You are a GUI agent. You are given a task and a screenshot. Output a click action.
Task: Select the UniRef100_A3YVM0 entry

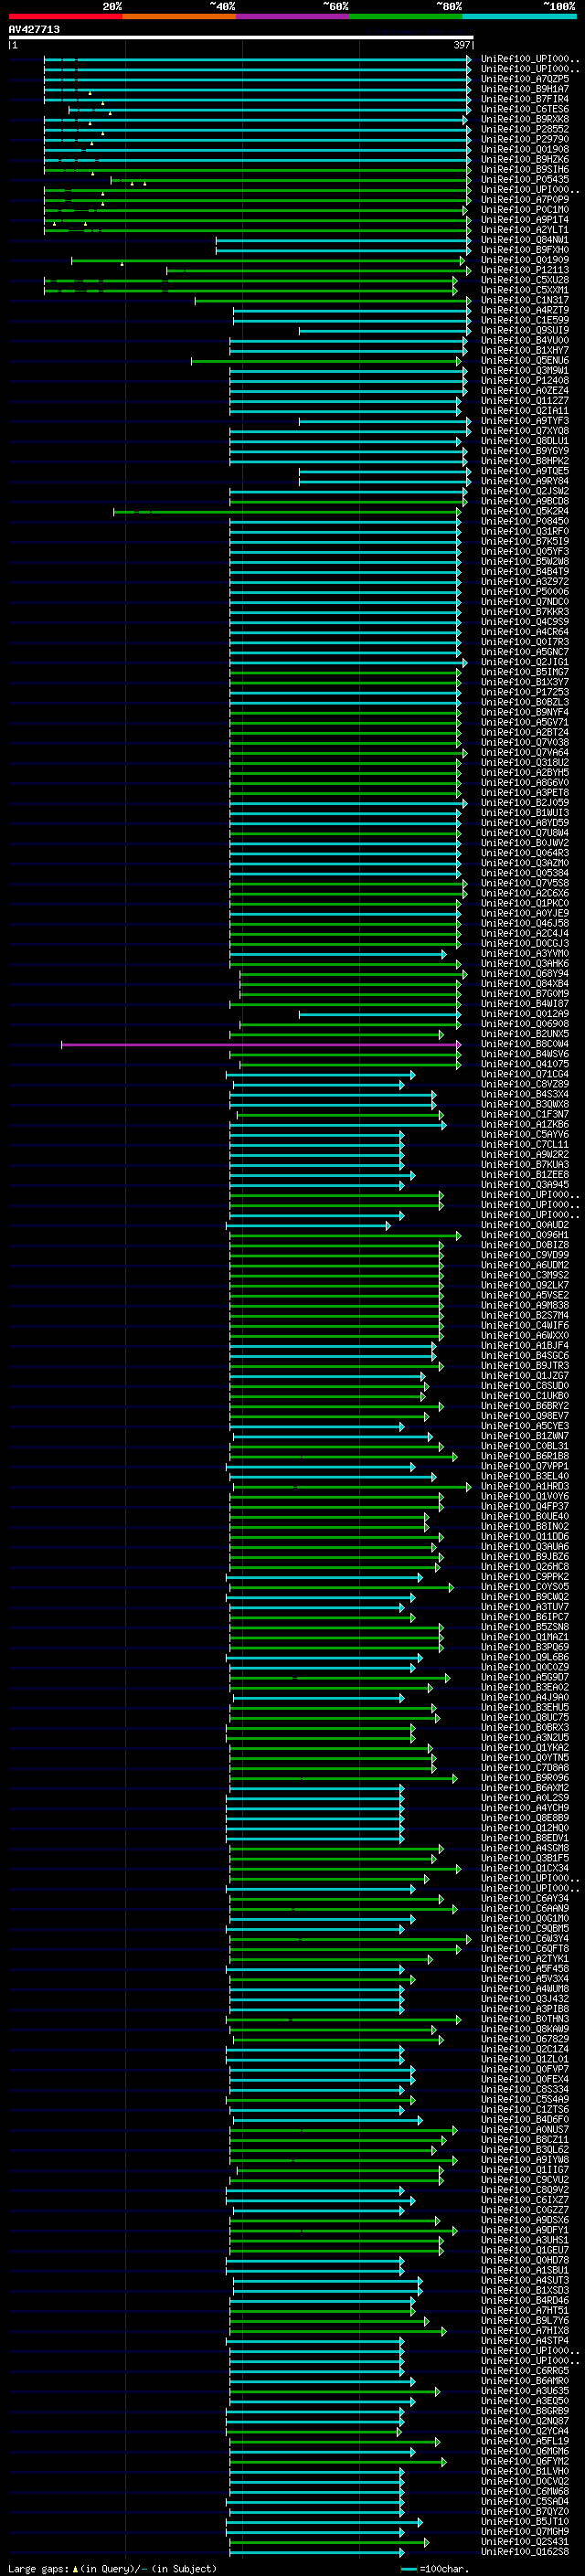525,954
